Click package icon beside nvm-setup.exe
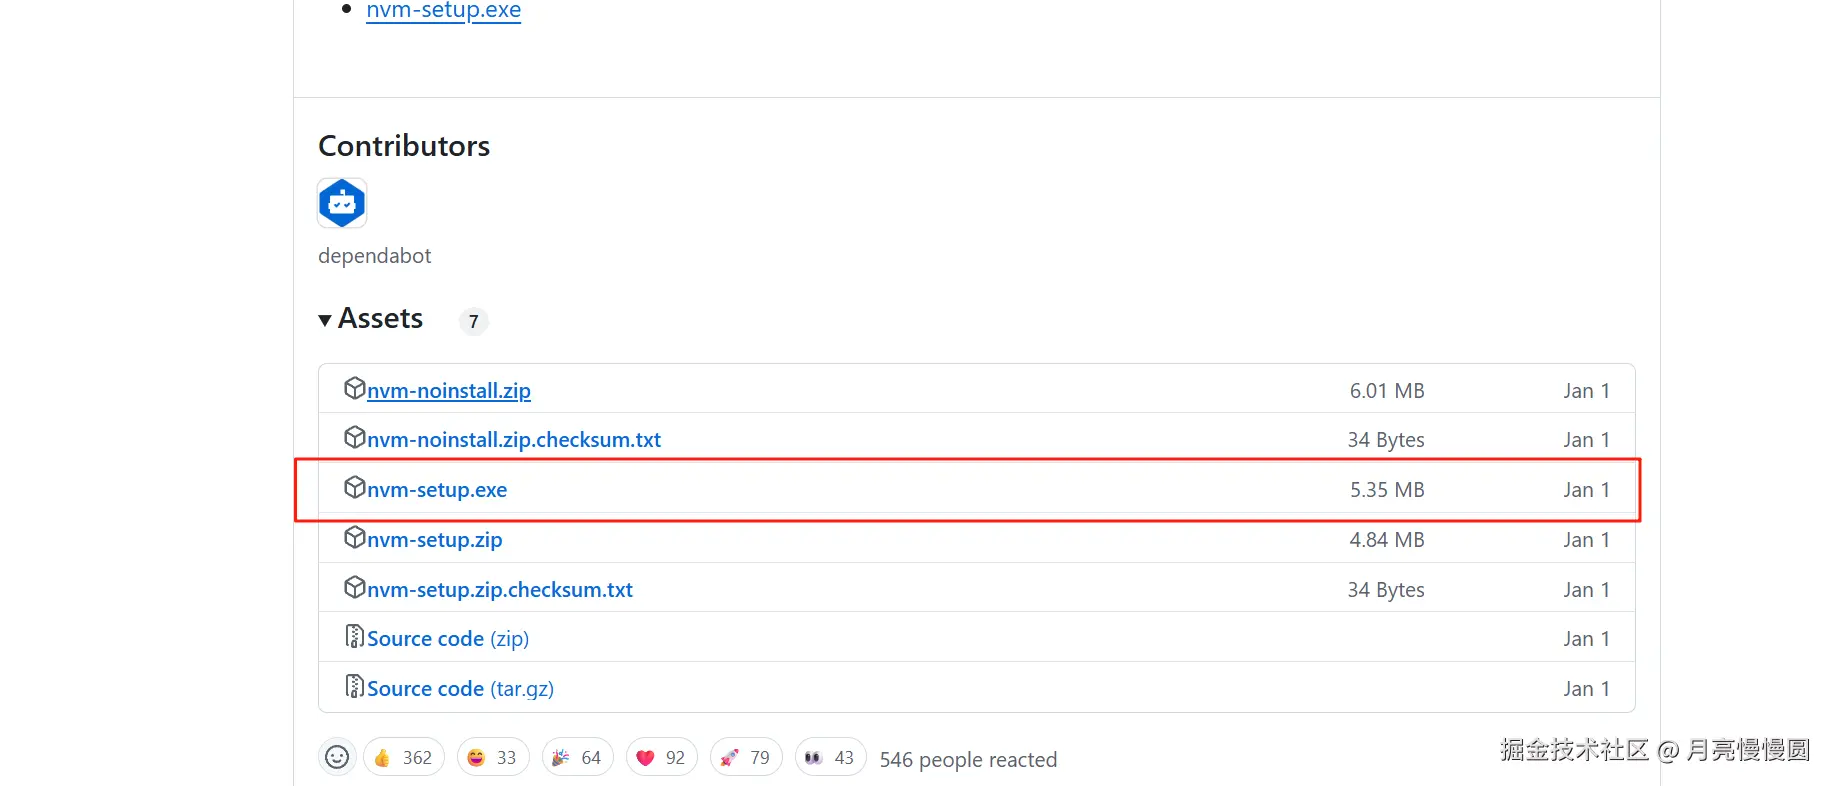Image resolution: width=1833 pixels, height=786 pixels. click(x=354, y=487)
